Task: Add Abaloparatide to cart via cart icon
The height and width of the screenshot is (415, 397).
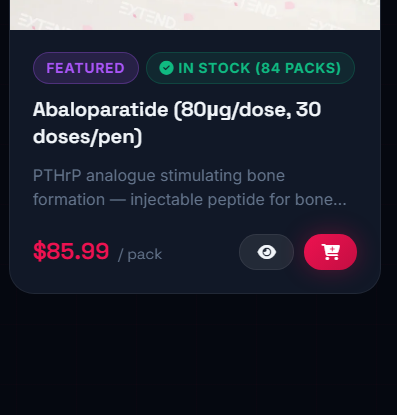Action: coord(330,252)
